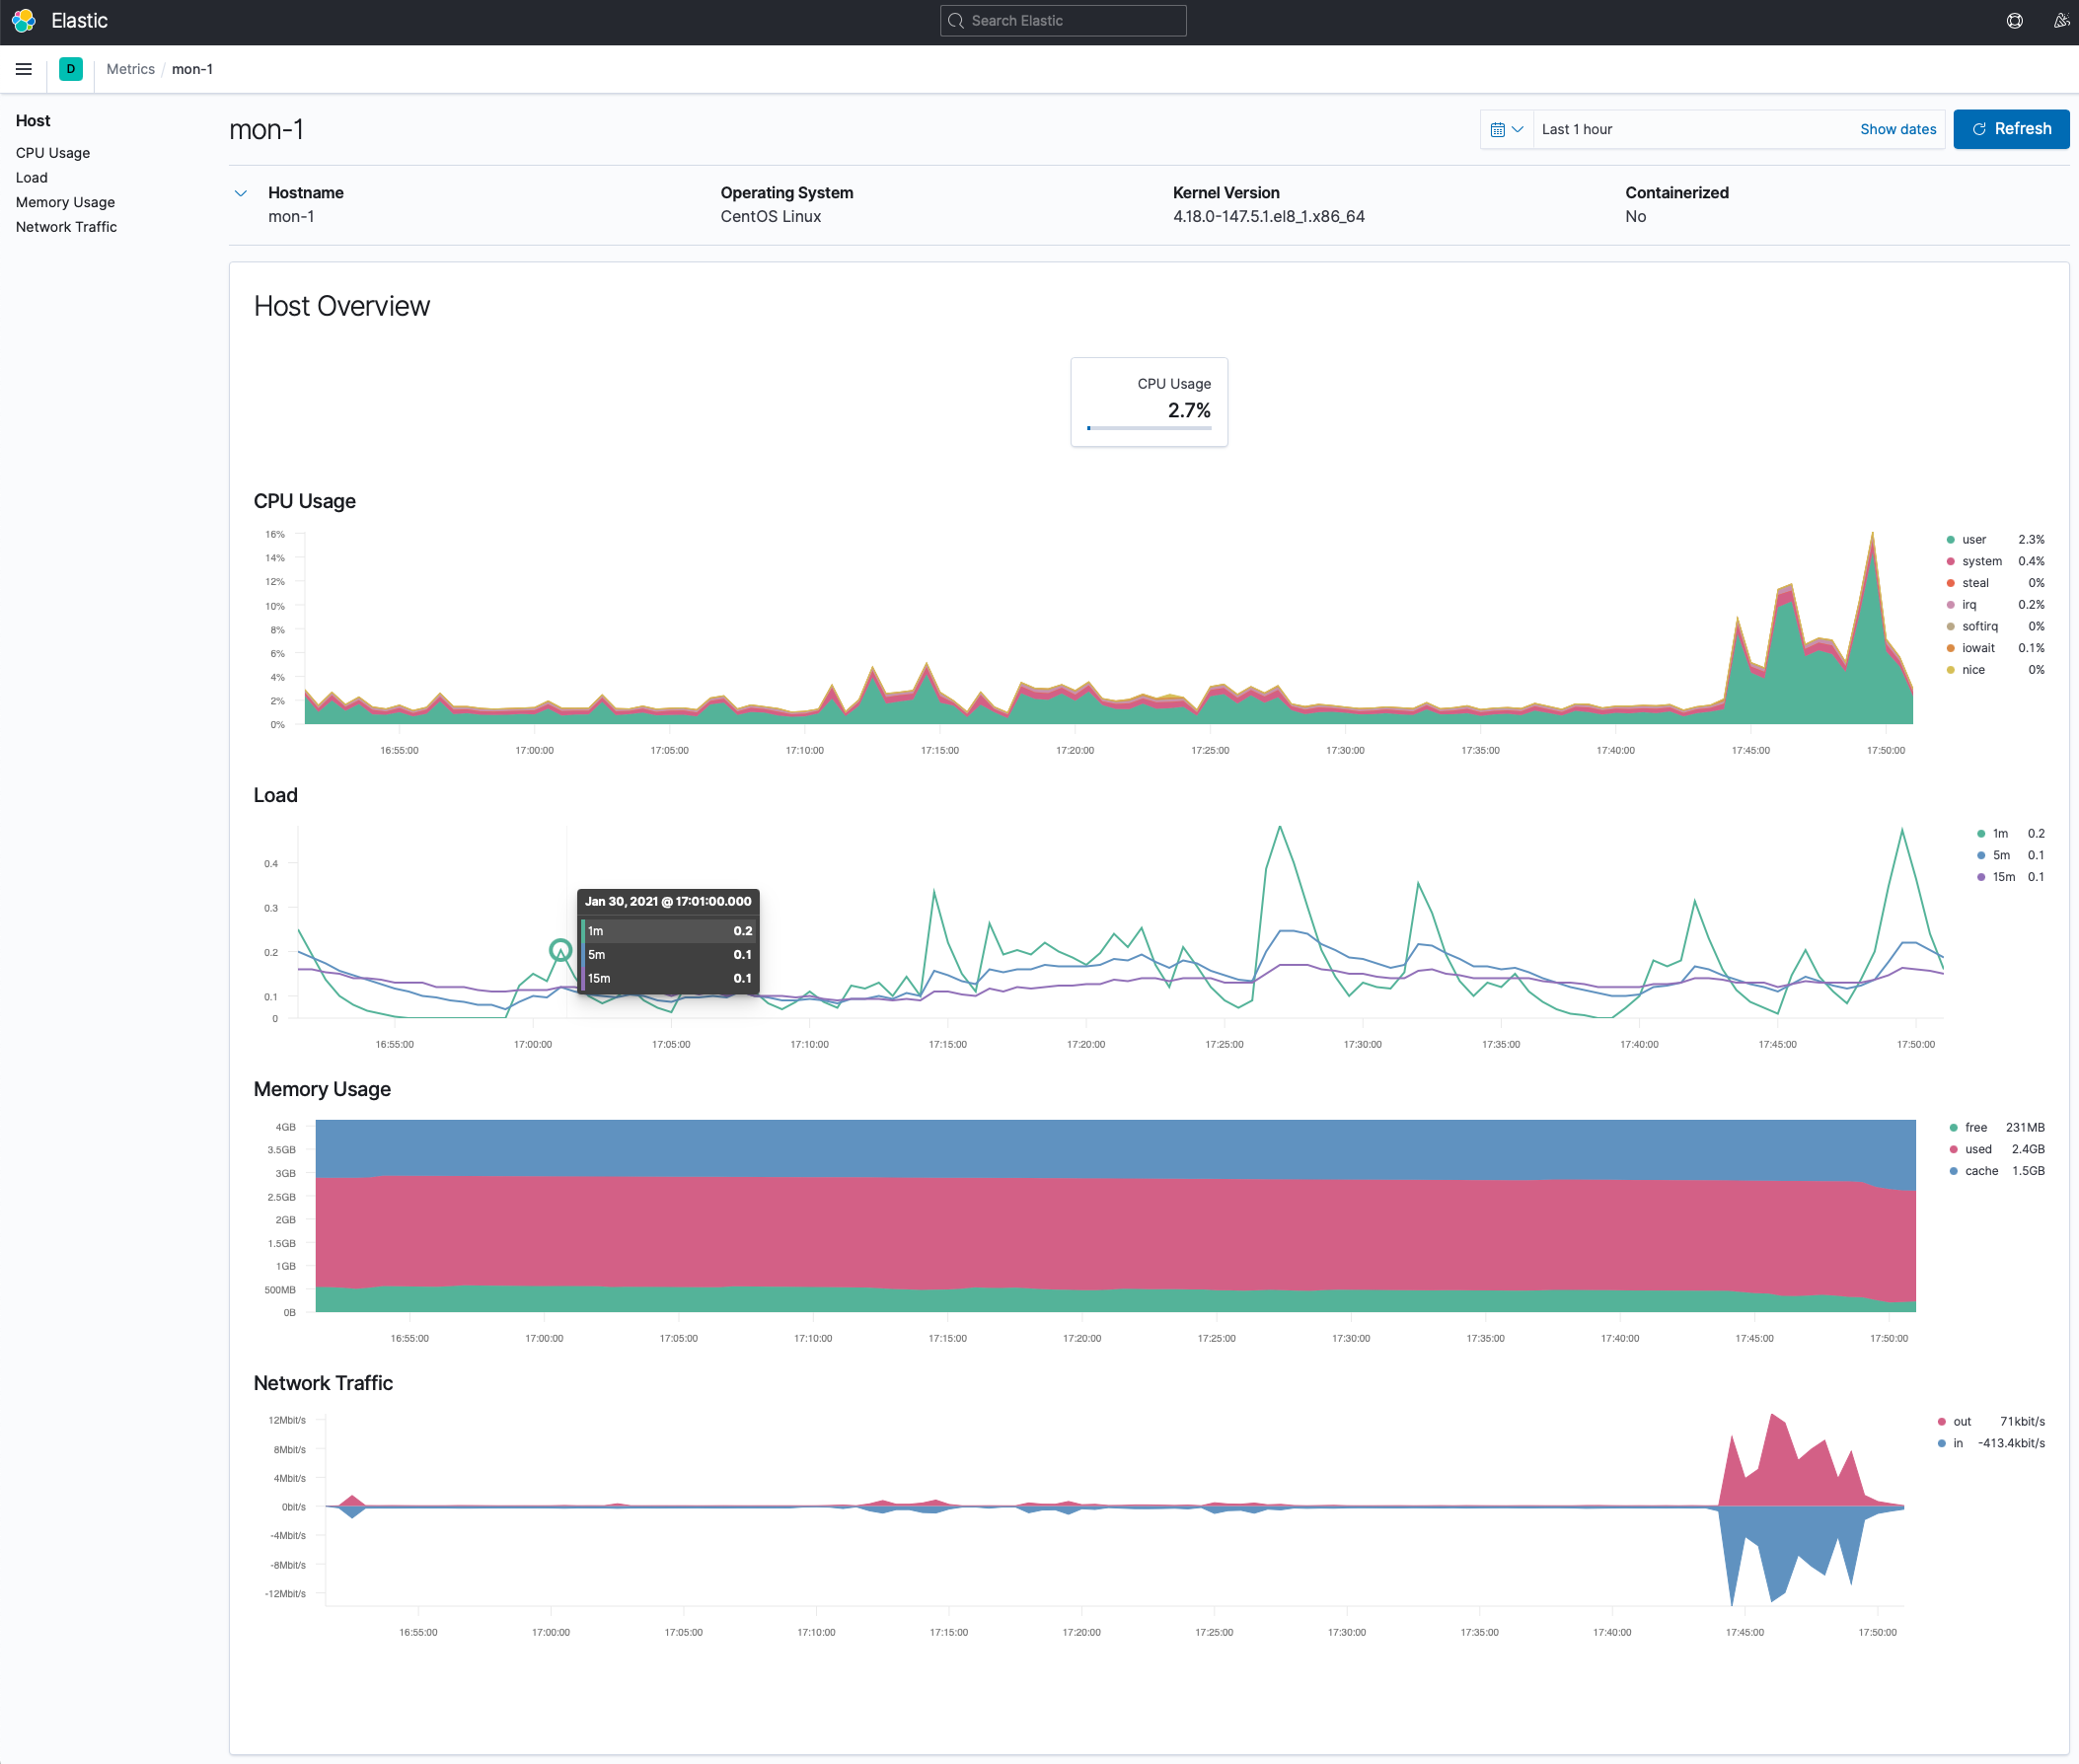Image resolution: width=2079 pixels, height=1764 pixels.
Task: Click the used memory legend color dot
Action: [1953, 1150]
